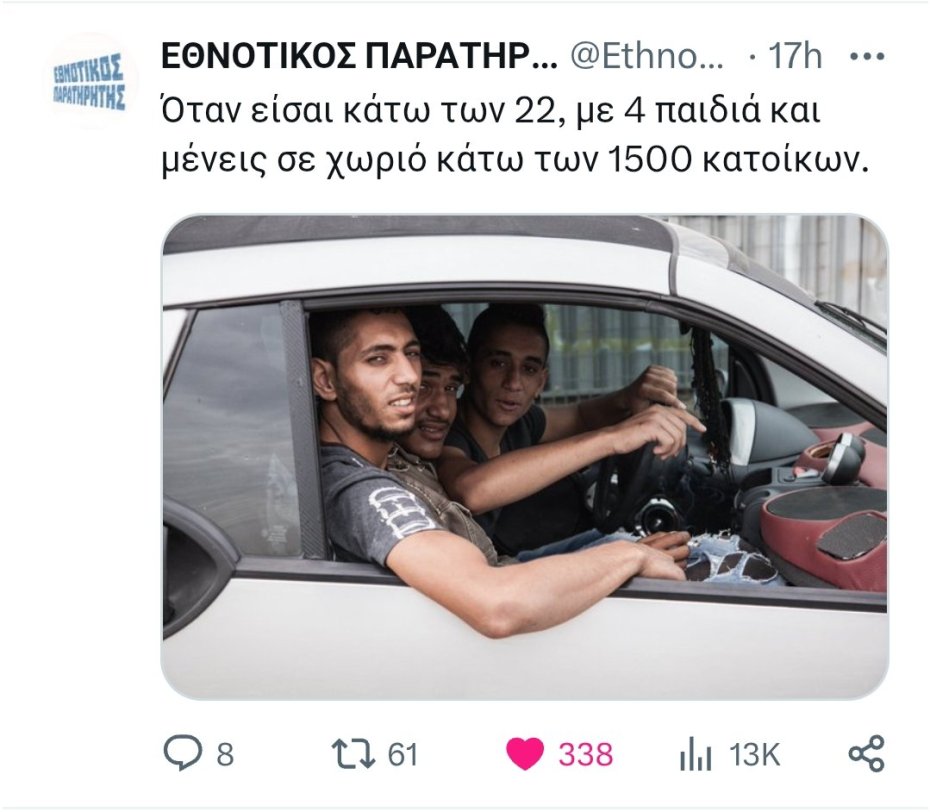Viewport: 930px width, 812px height.
Task: Open the three-dot more options menu
Action: tap(867, 57)
